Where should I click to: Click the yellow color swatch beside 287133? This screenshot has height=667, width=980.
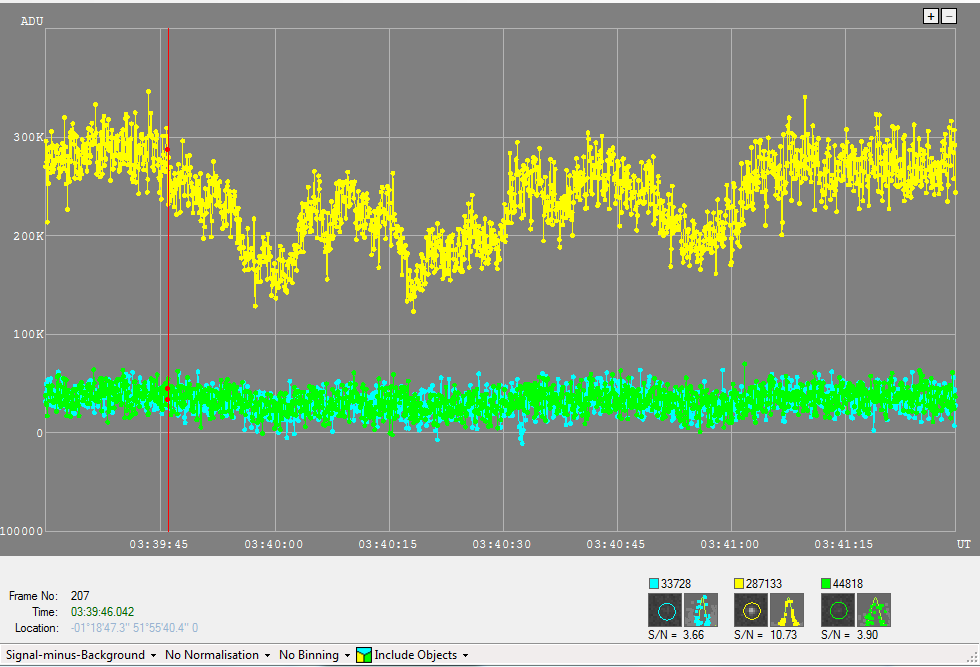click(x=740, y=583)
